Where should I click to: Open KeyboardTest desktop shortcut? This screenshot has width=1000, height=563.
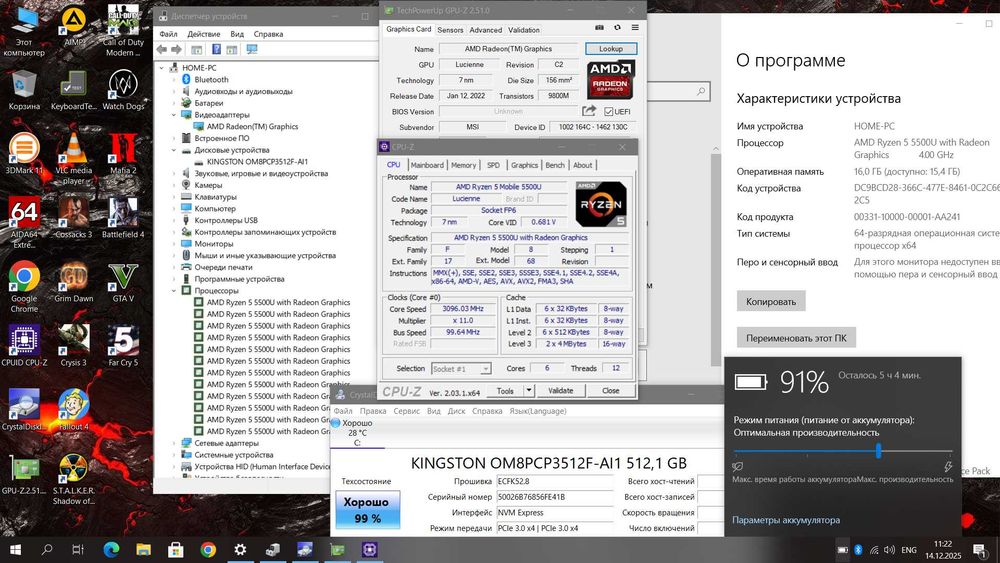74,91
